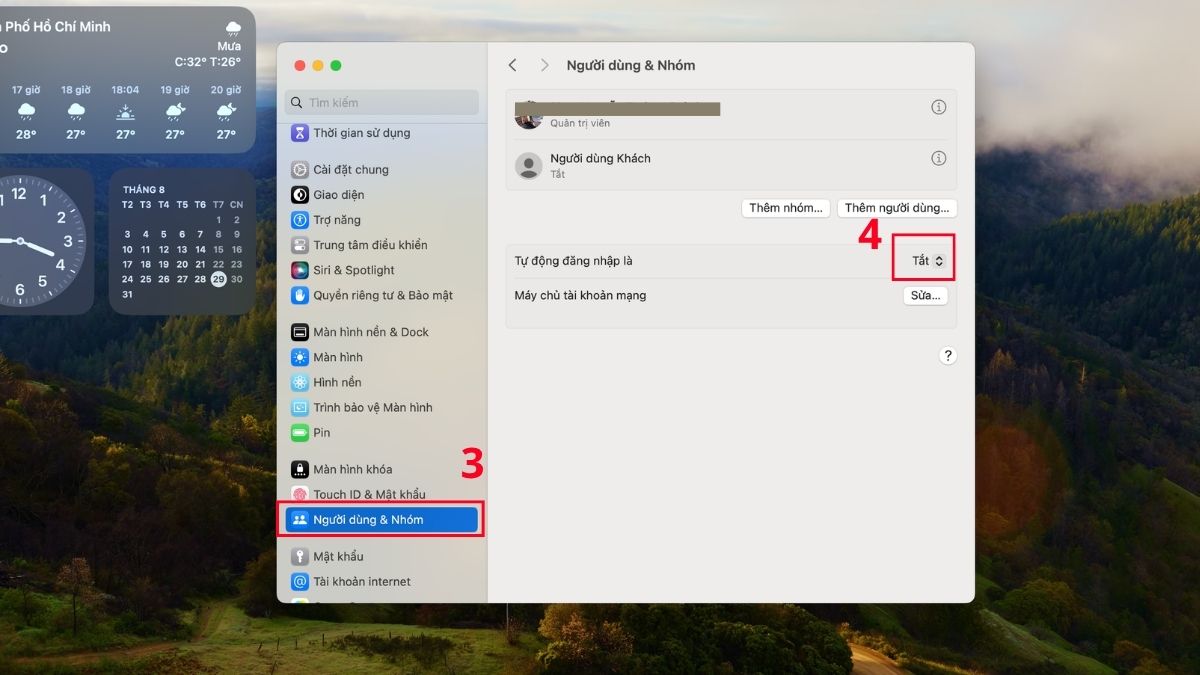The height and width of the screenshot is (675, 1200).
Task: Click the Trung tâm điều khiển icon
Action: [x=299, y=245]
